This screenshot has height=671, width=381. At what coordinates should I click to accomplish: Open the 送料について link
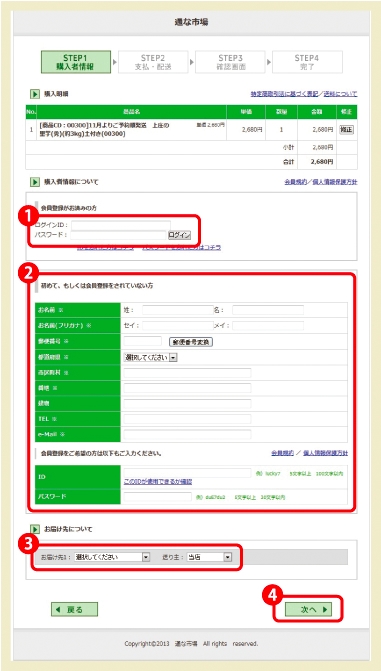coord(340,94)
